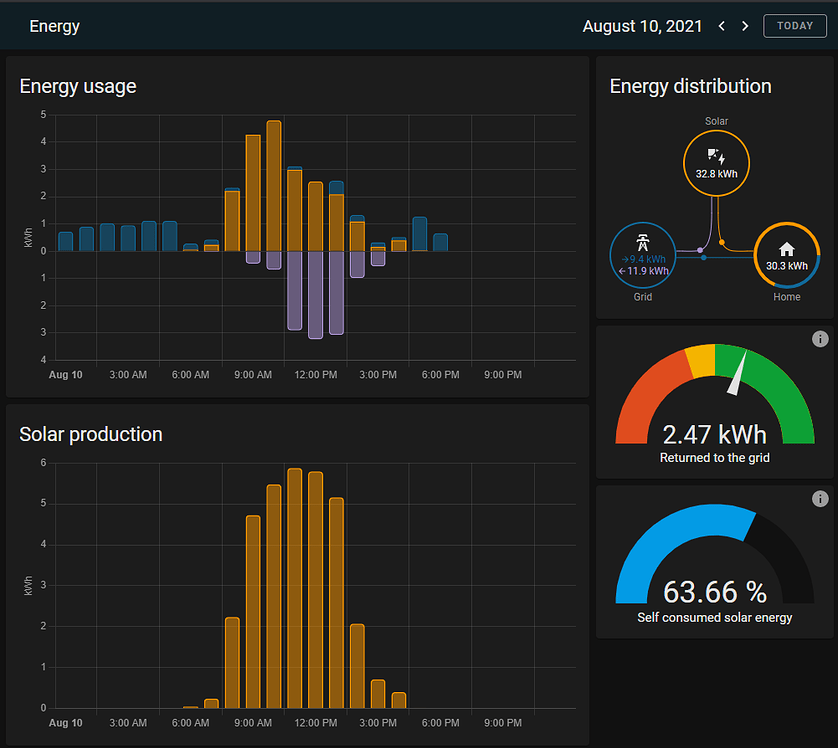Click the Energy page title in header
The width and height of the screenshot is (838, 748).
pos(54,26)
